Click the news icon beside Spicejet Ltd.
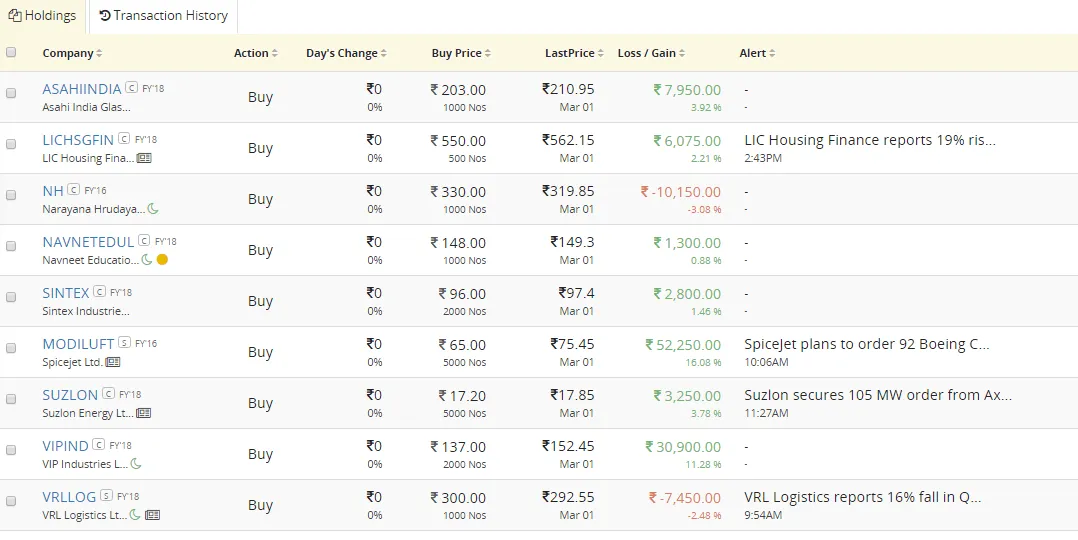Screen dimensions: 1078x540 click(113, 362)
